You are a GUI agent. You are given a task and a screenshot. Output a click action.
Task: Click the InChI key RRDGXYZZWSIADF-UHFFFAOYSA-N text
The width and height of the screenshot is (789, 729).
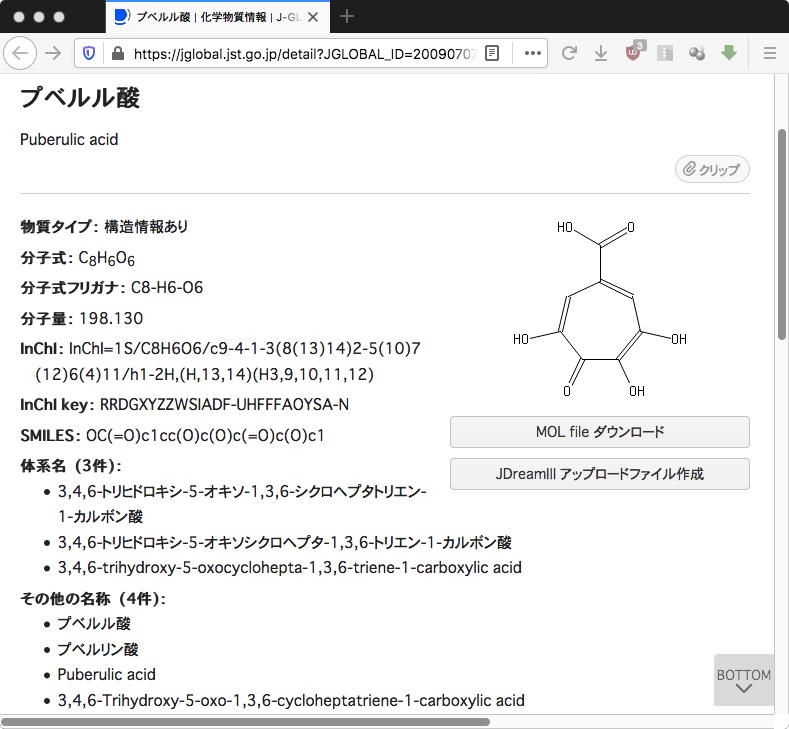(224, 404)
